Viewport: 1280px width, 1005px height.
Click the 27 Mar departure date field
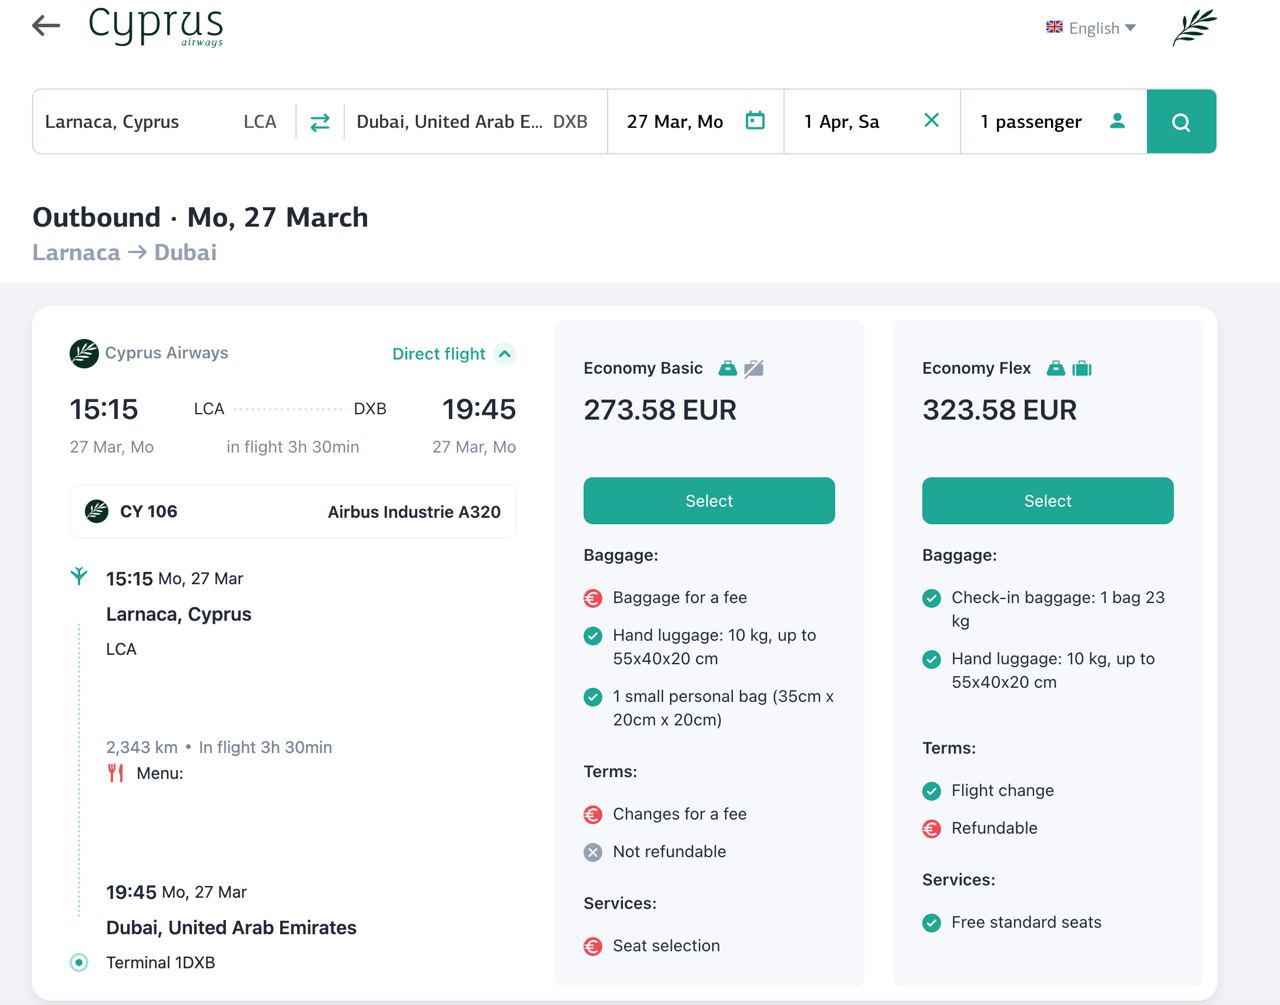675,122
